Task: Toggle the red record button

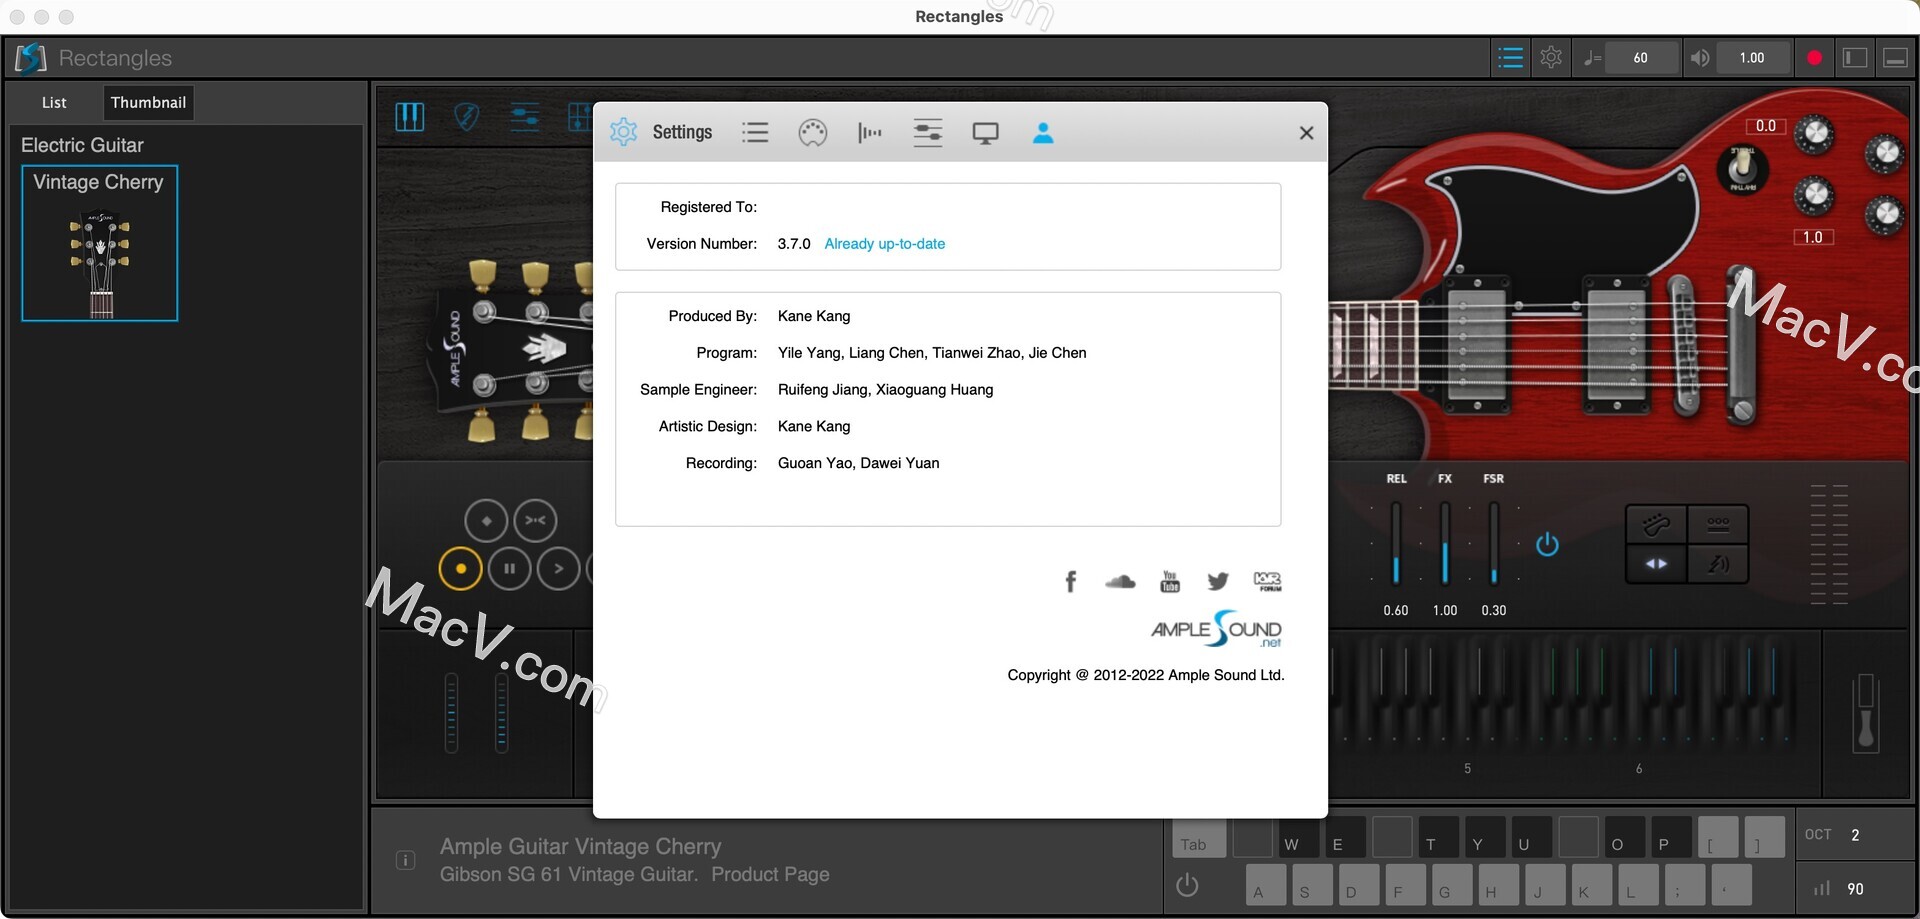Action: point(1814,57)
